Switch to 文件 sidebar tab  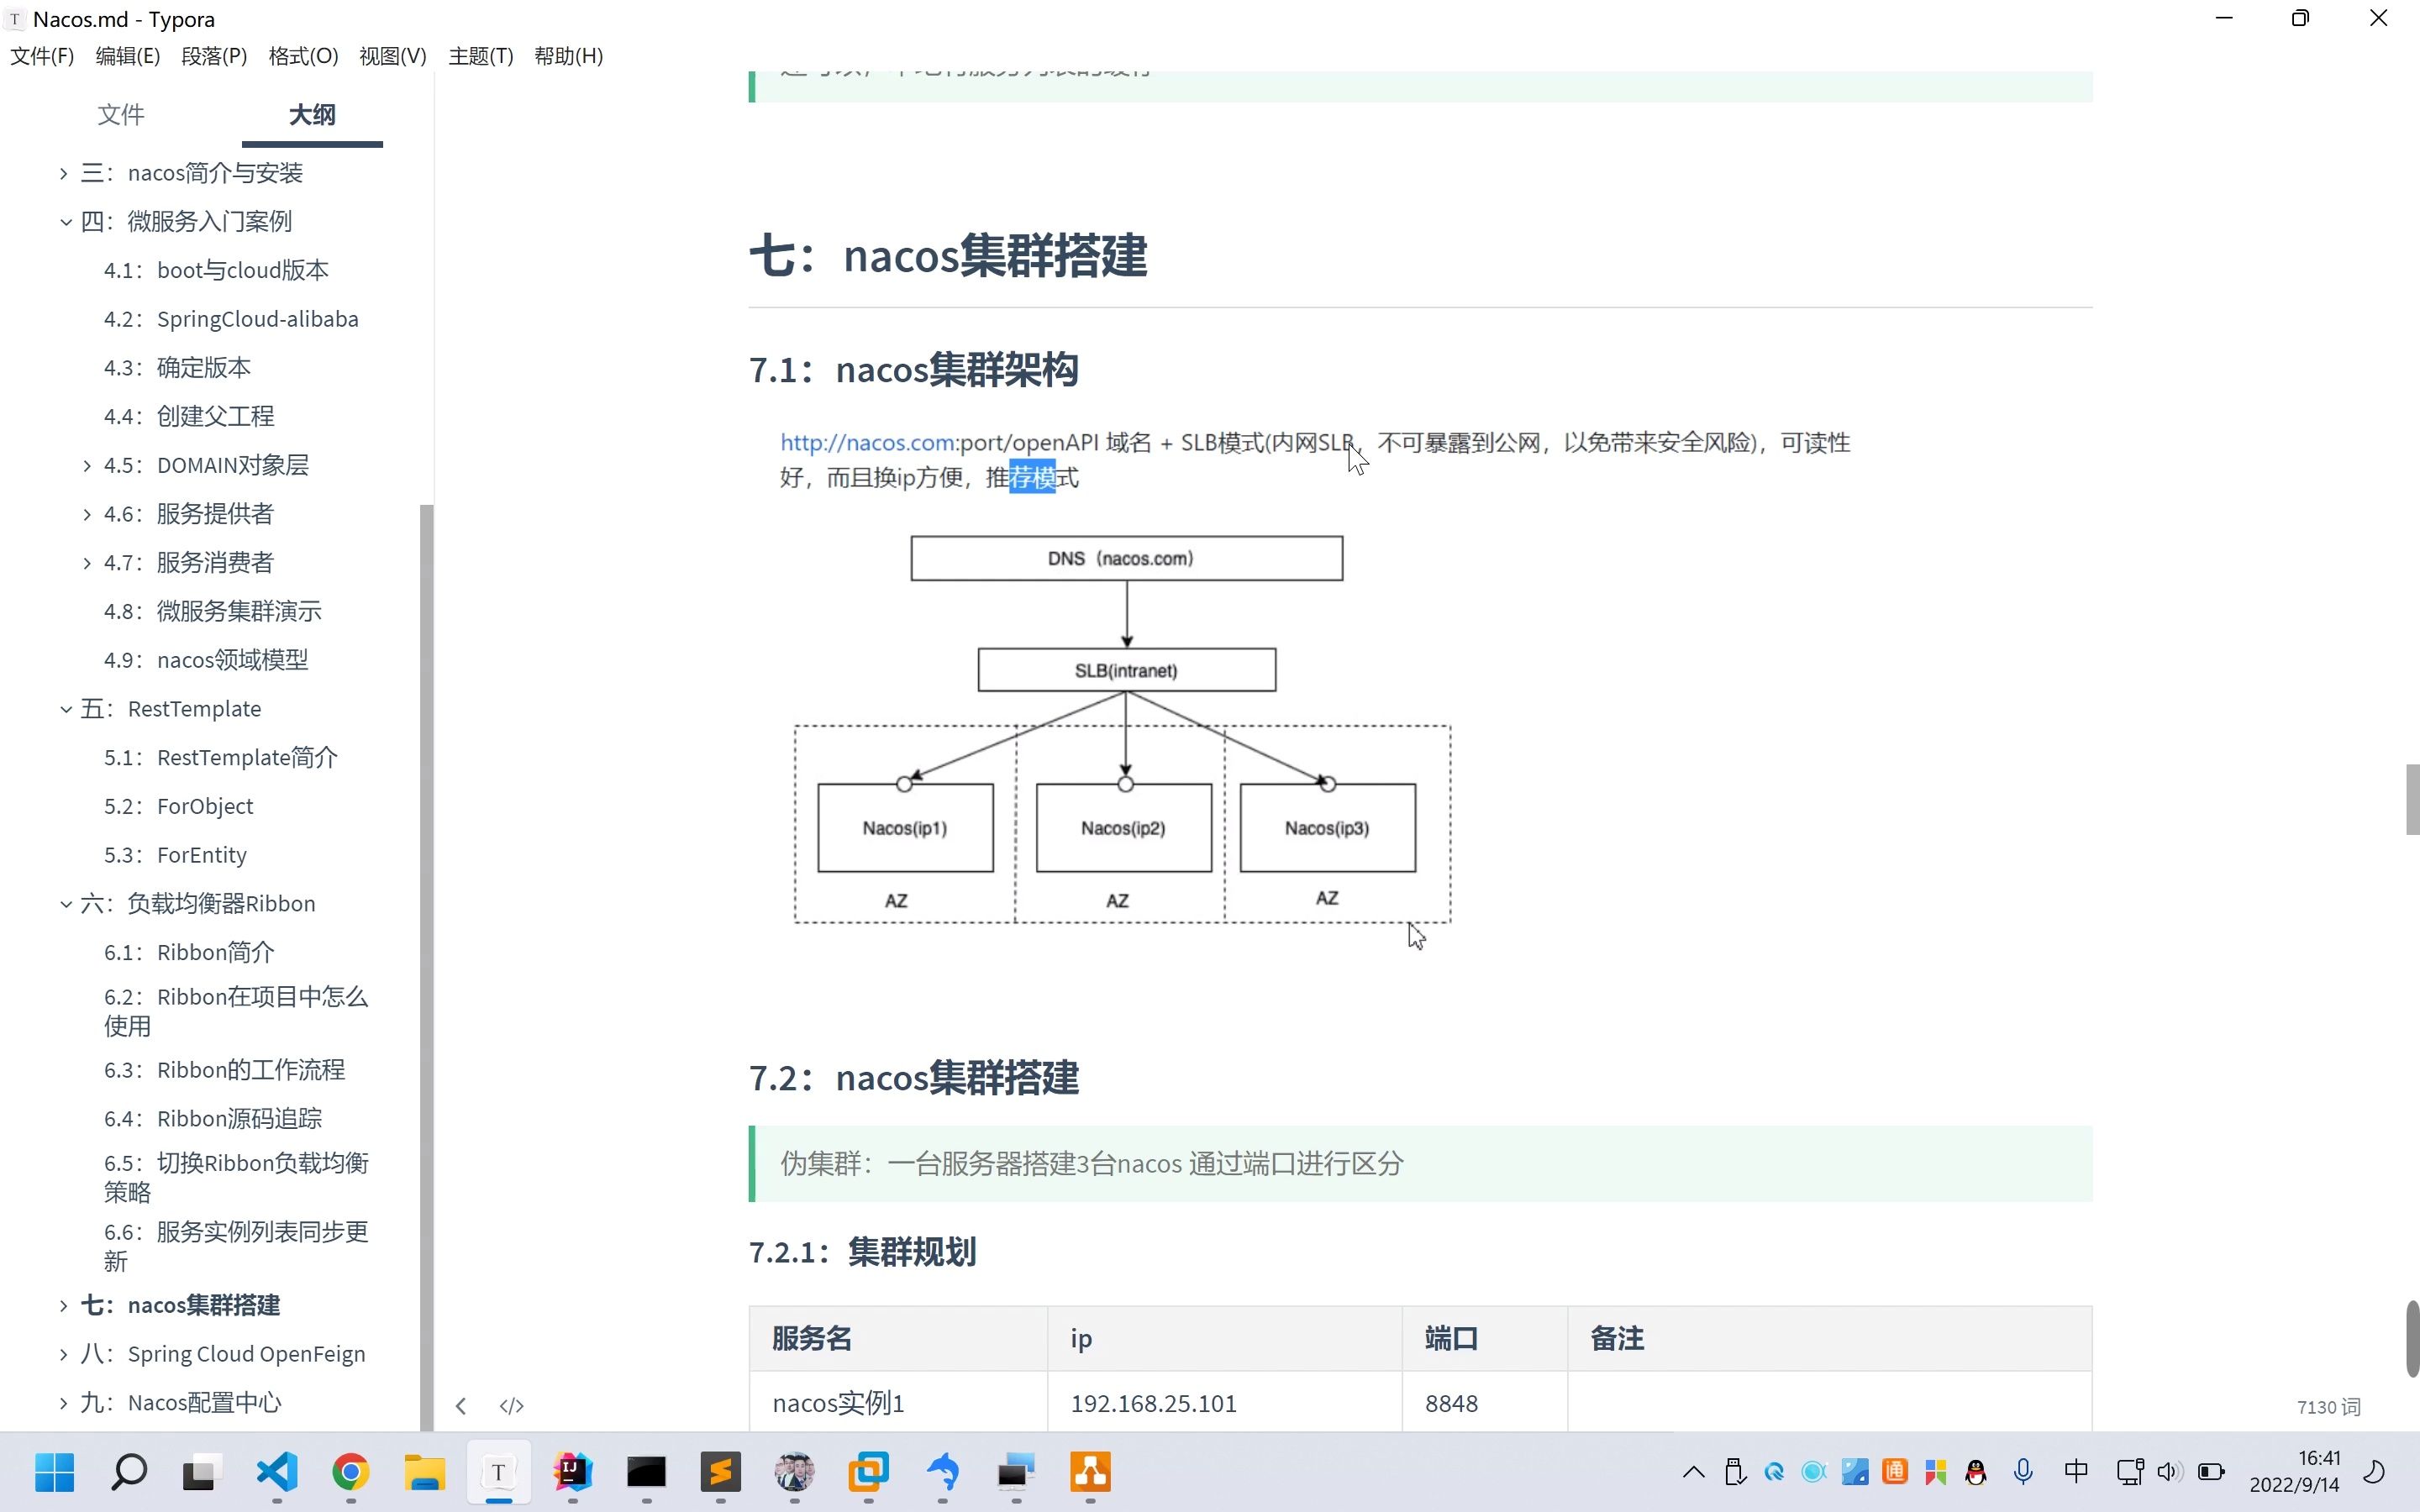(121, 114)
